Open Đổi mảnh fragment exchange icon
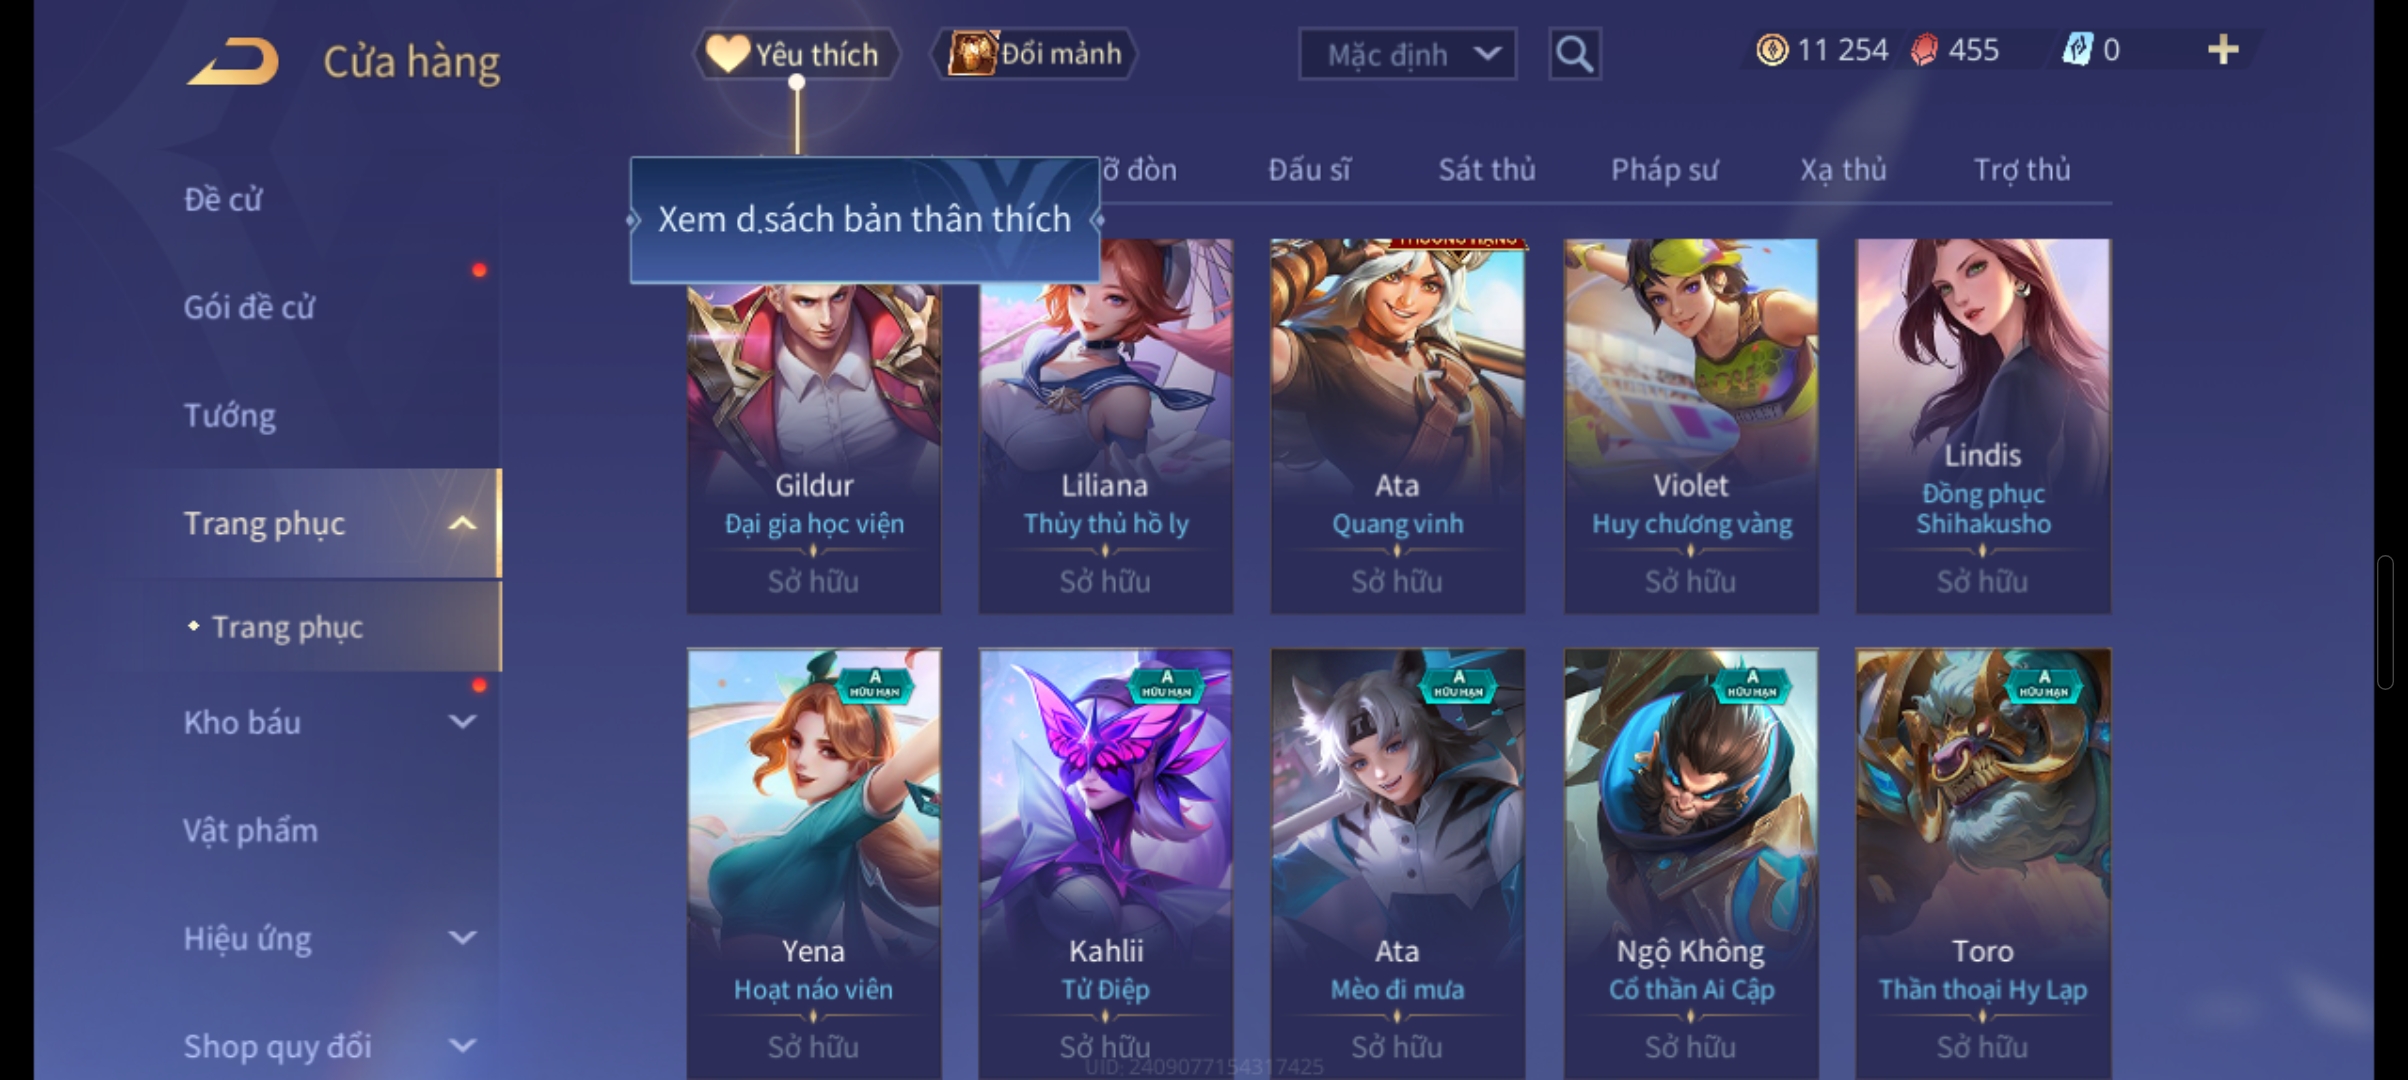 (x=973, y=53)
